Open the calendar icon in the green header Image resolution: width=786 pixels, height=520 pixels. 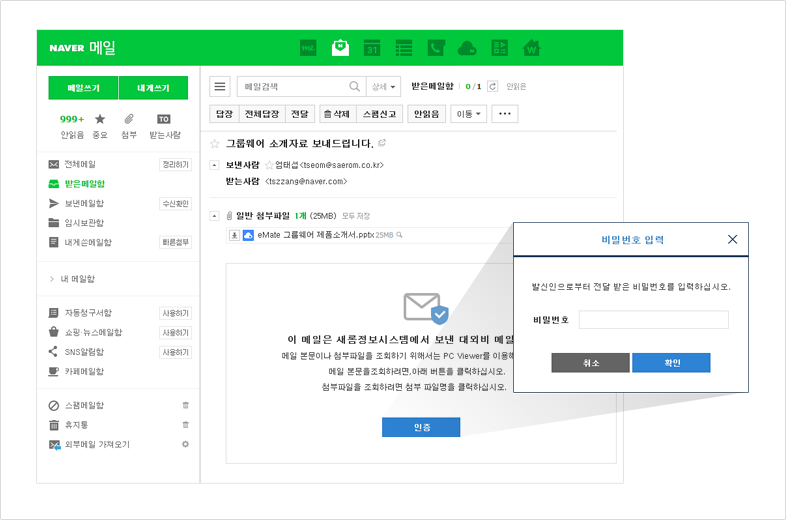(372, 48)
